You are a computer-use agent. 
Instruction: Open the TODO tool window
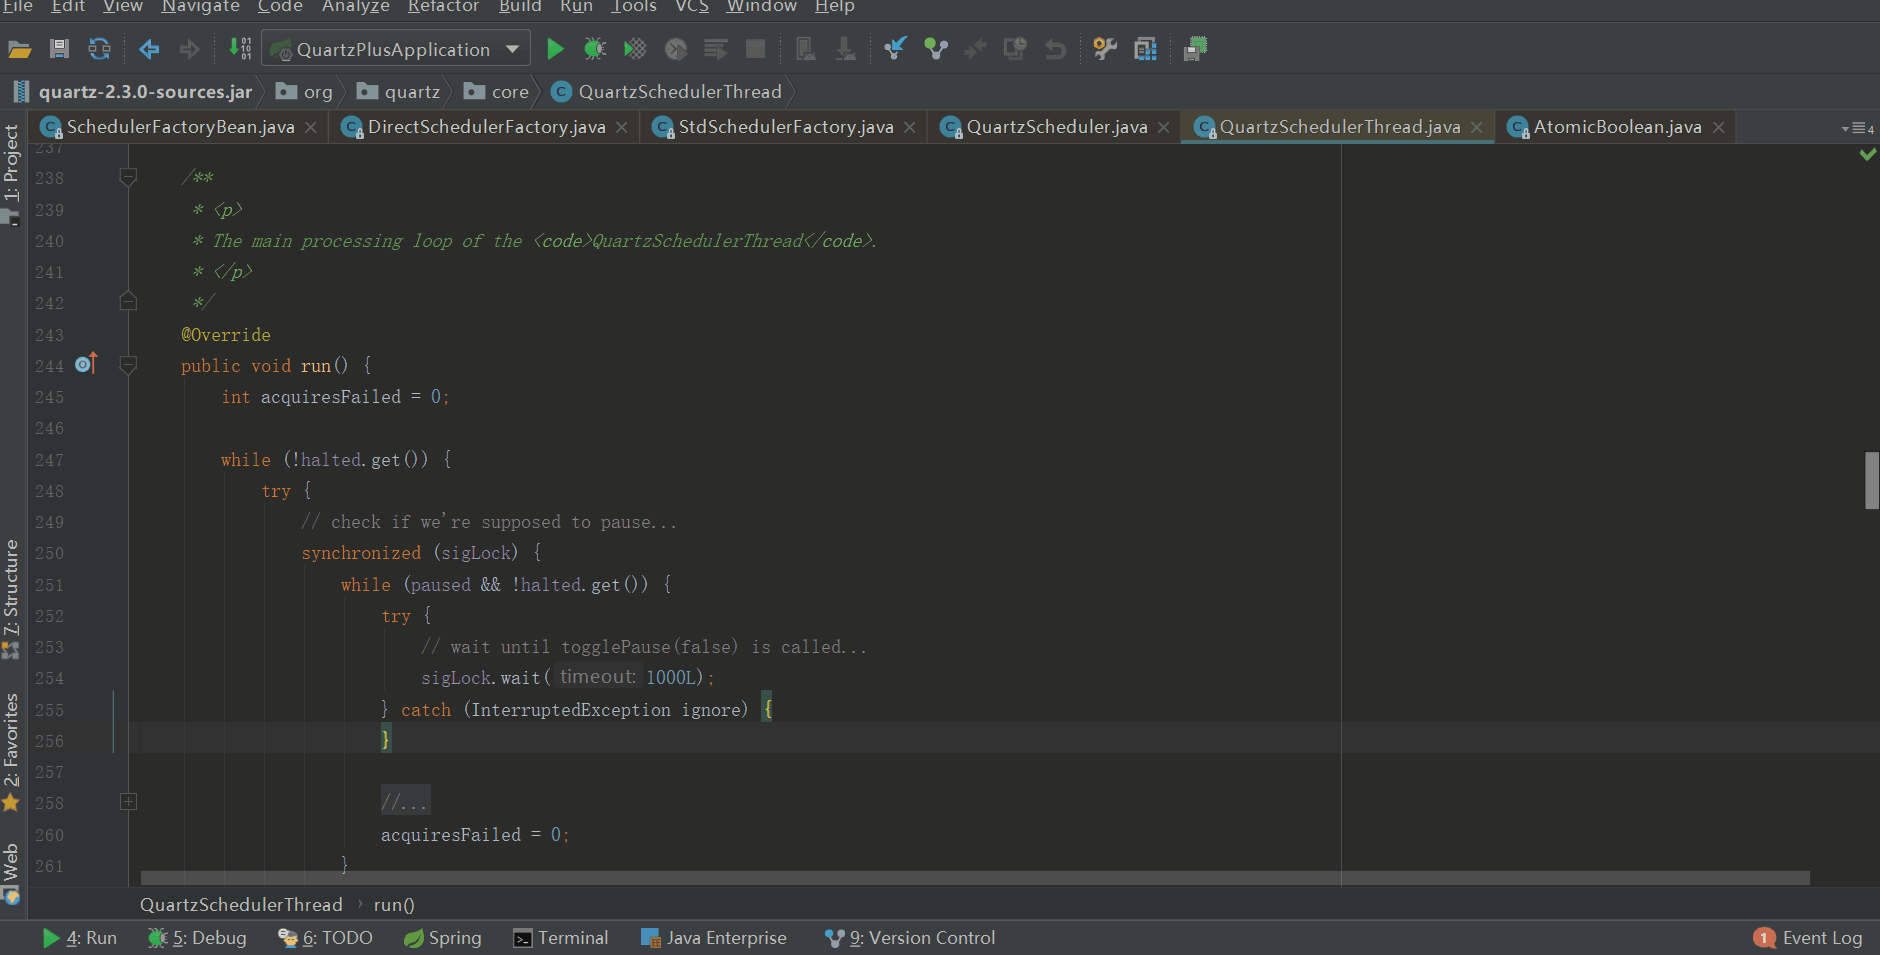pos(325,938)
